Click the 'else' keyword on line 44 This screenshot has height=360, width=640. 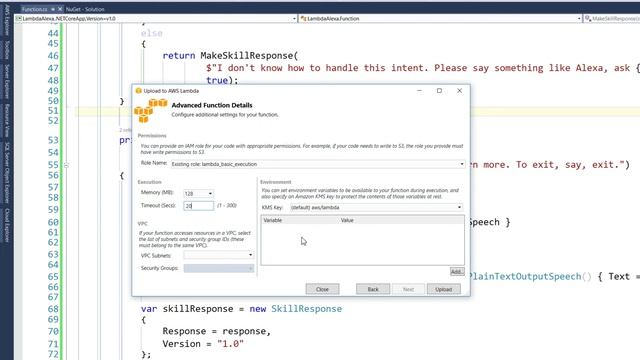[x=151, y=33]
